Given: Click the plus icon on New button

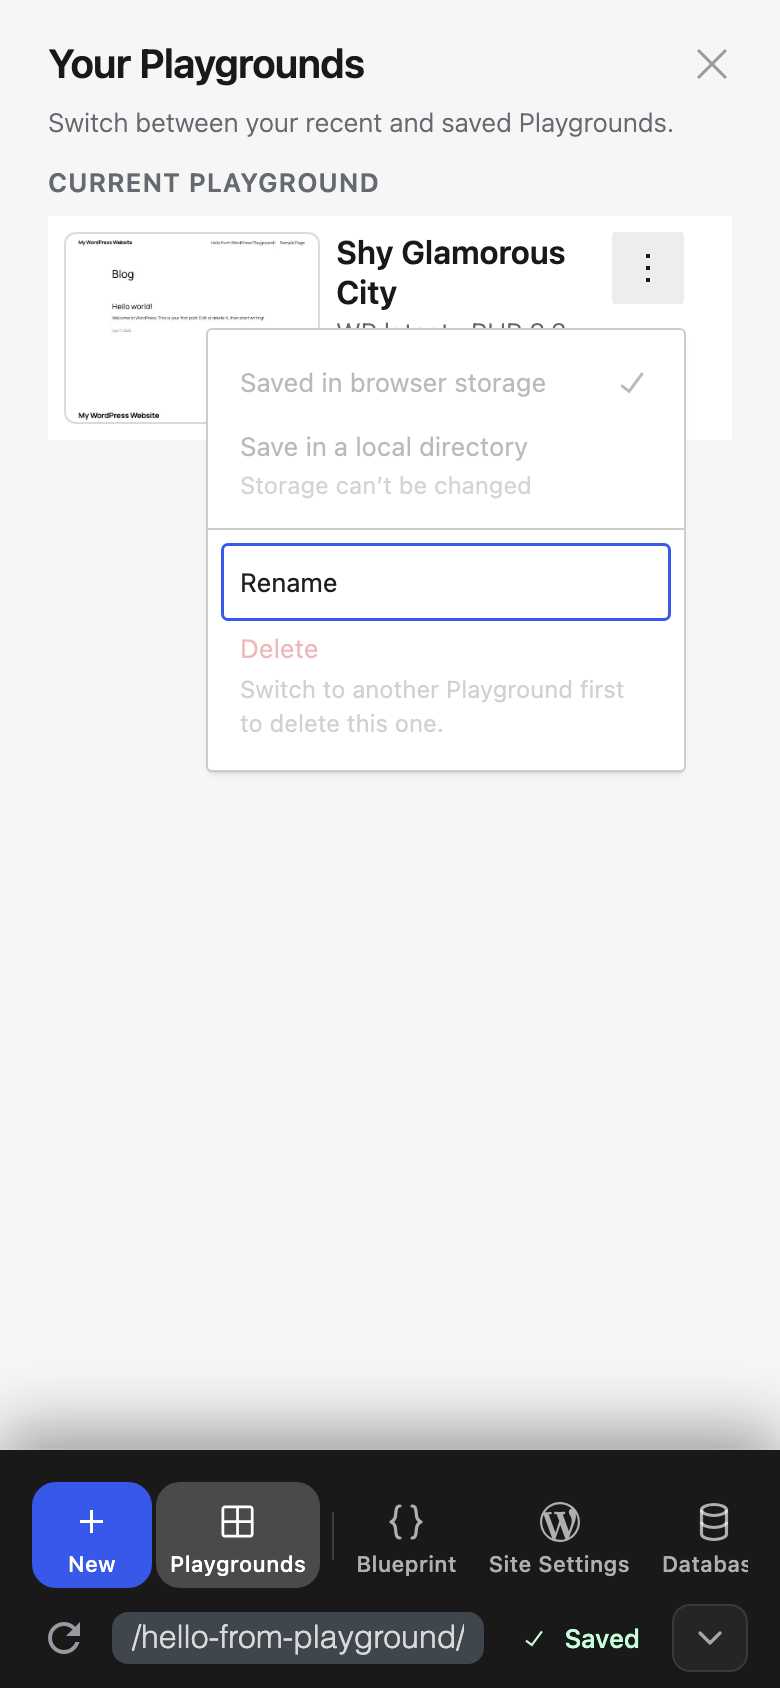Looking at the screenshot, I should [x=91, y=1522].
